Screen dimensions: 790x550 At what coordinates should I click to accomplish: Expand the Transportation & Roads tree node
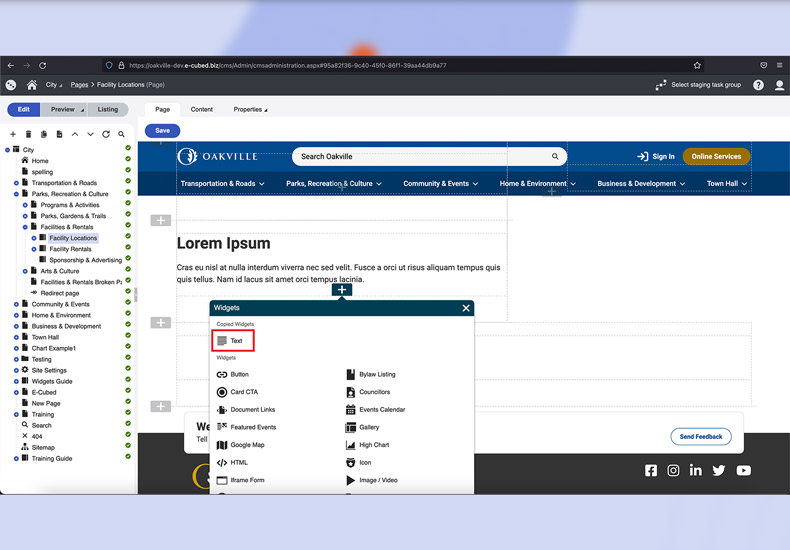[16, 183]
